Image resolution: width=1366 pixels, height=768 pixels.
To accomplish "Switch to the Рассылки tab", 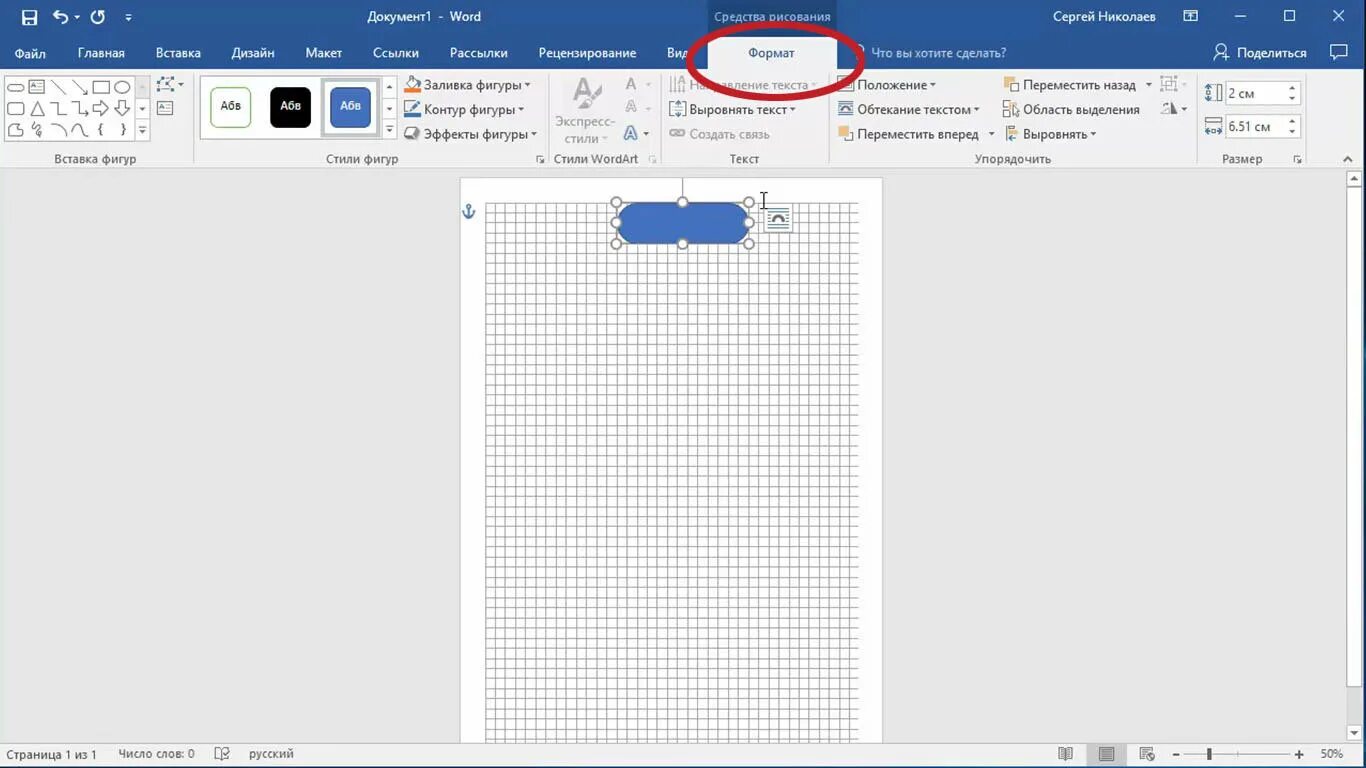I will [x=478, y=53].
